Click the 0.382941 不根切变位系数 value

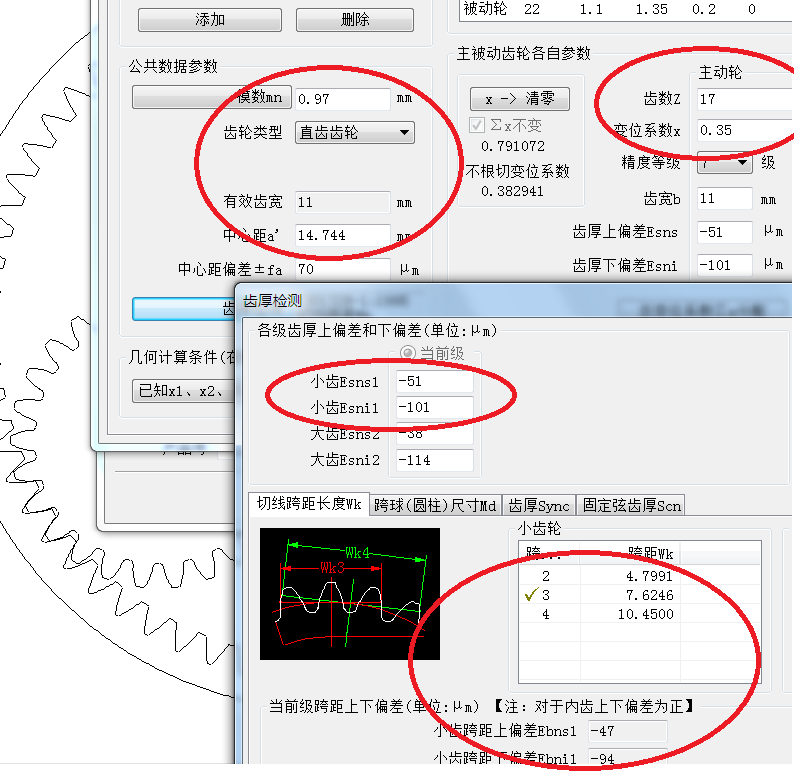coord(512,191)
